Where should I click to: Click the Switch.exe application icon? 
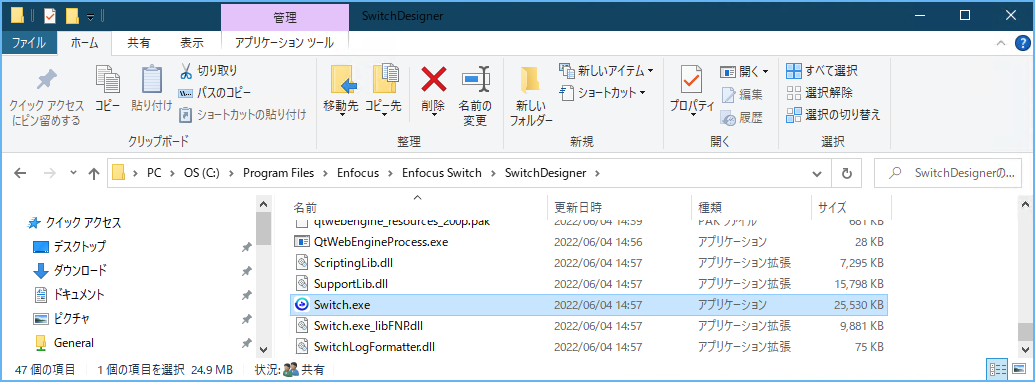pyautogui.click(x=302, y=304)
